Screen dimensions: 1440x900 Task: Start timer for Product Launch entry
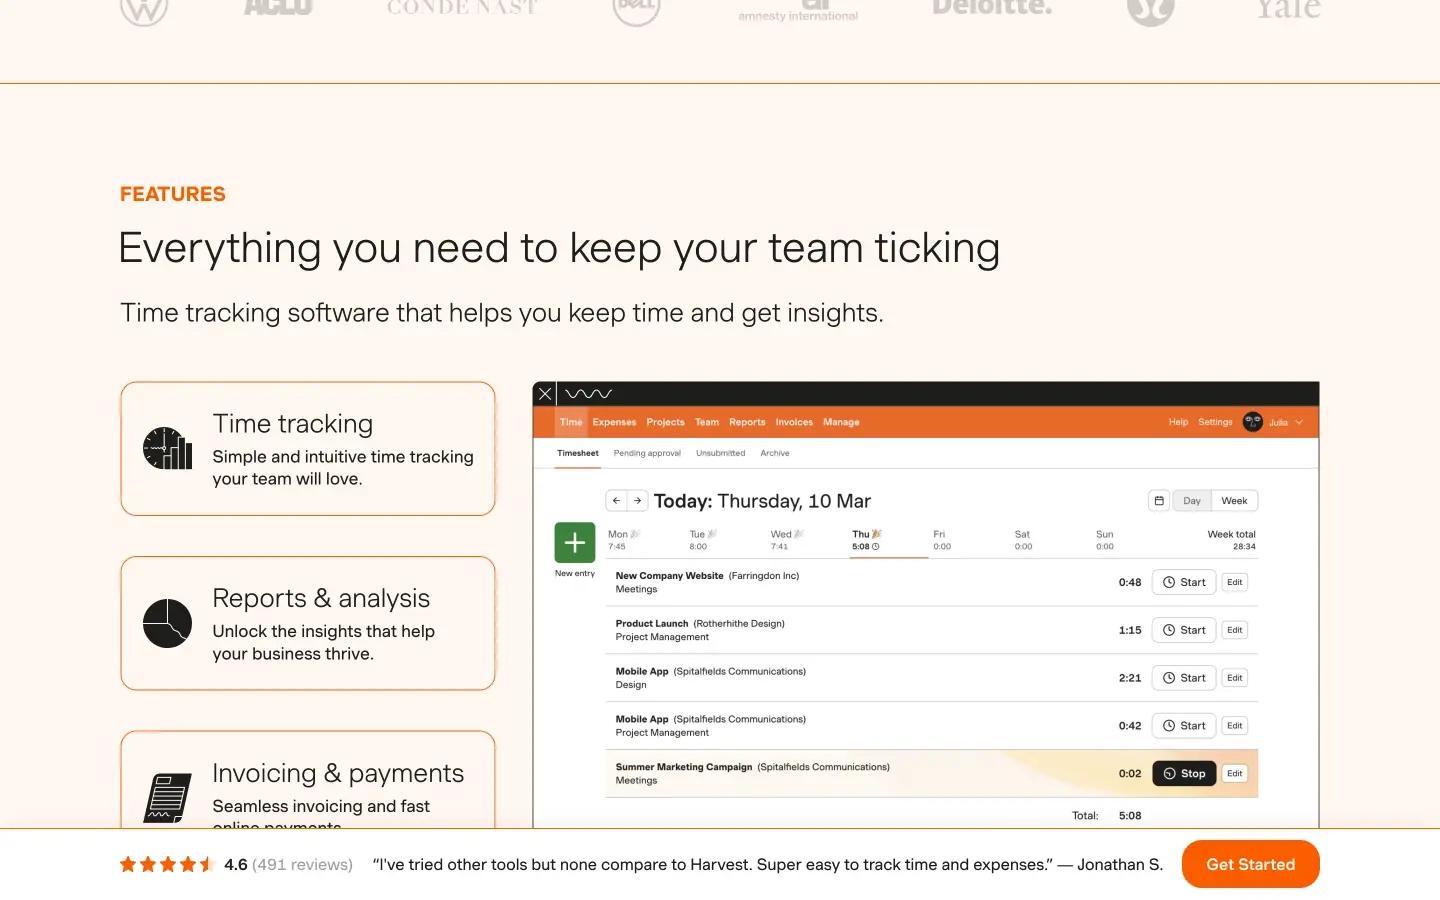1184,630
